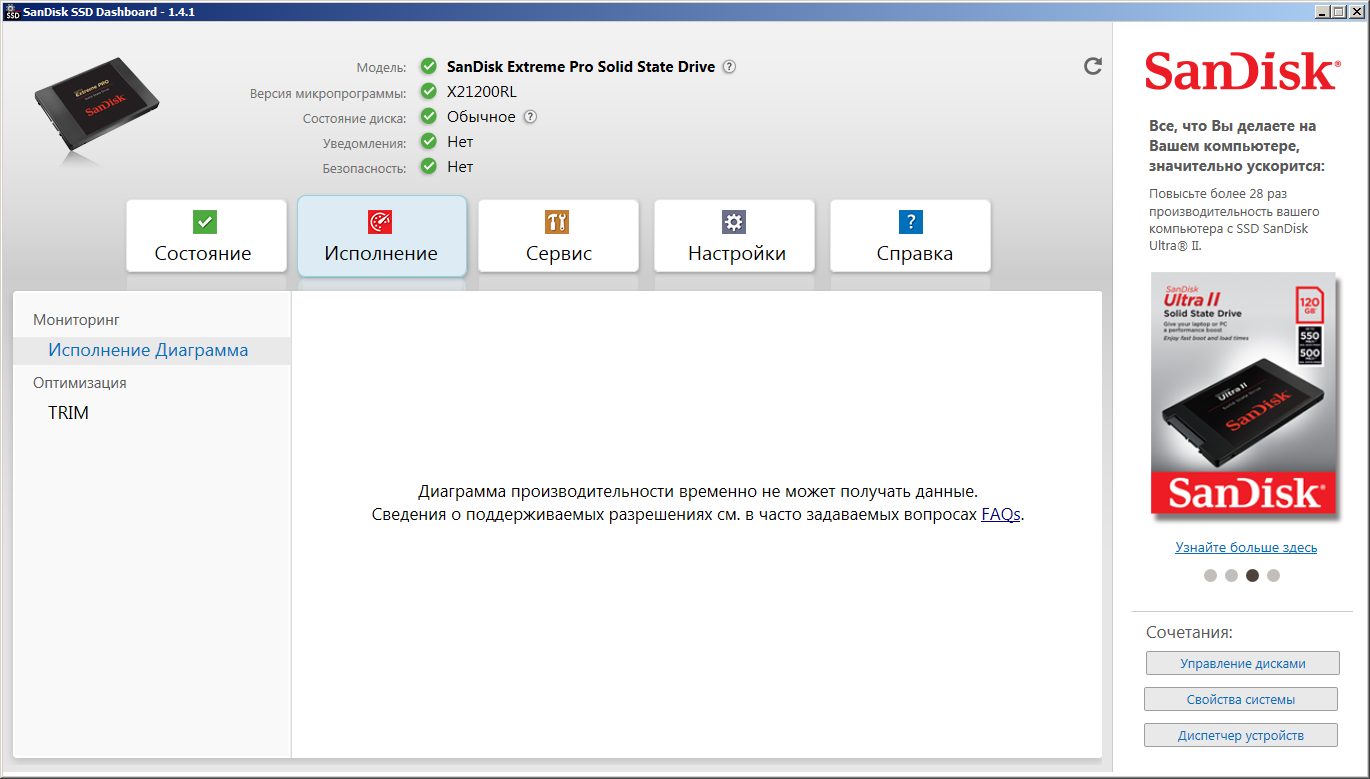Image resolution: width=1370 pixels, height=779 pixels.
Task: Launch Диспетчер устройств button
Action: 1240,735
